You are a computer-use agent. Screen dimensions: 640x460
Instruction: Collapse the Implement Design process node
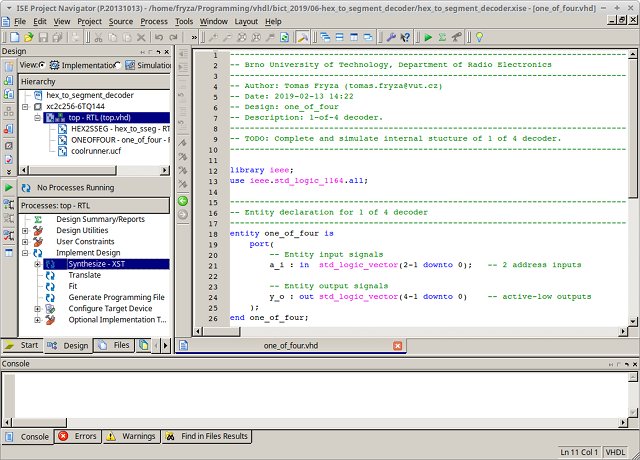coord(25,253)
